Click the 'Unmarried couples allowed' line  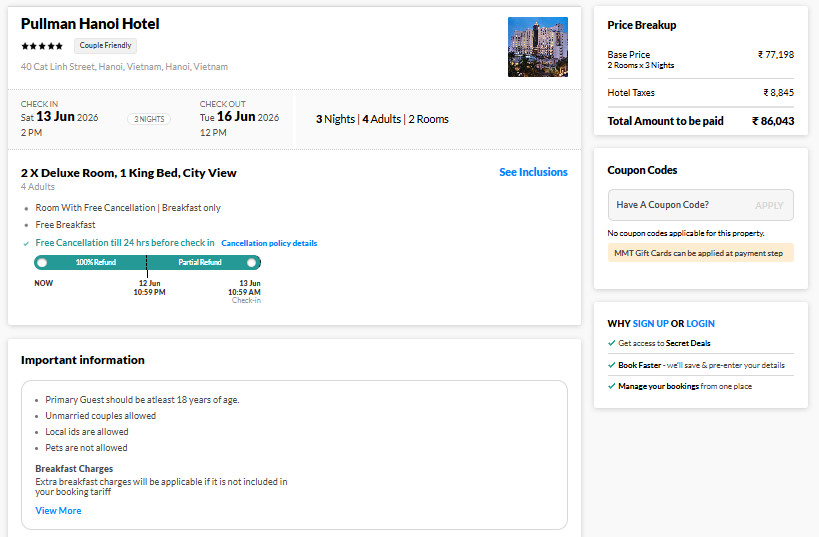pyautogui.click(x=100, y=416)
